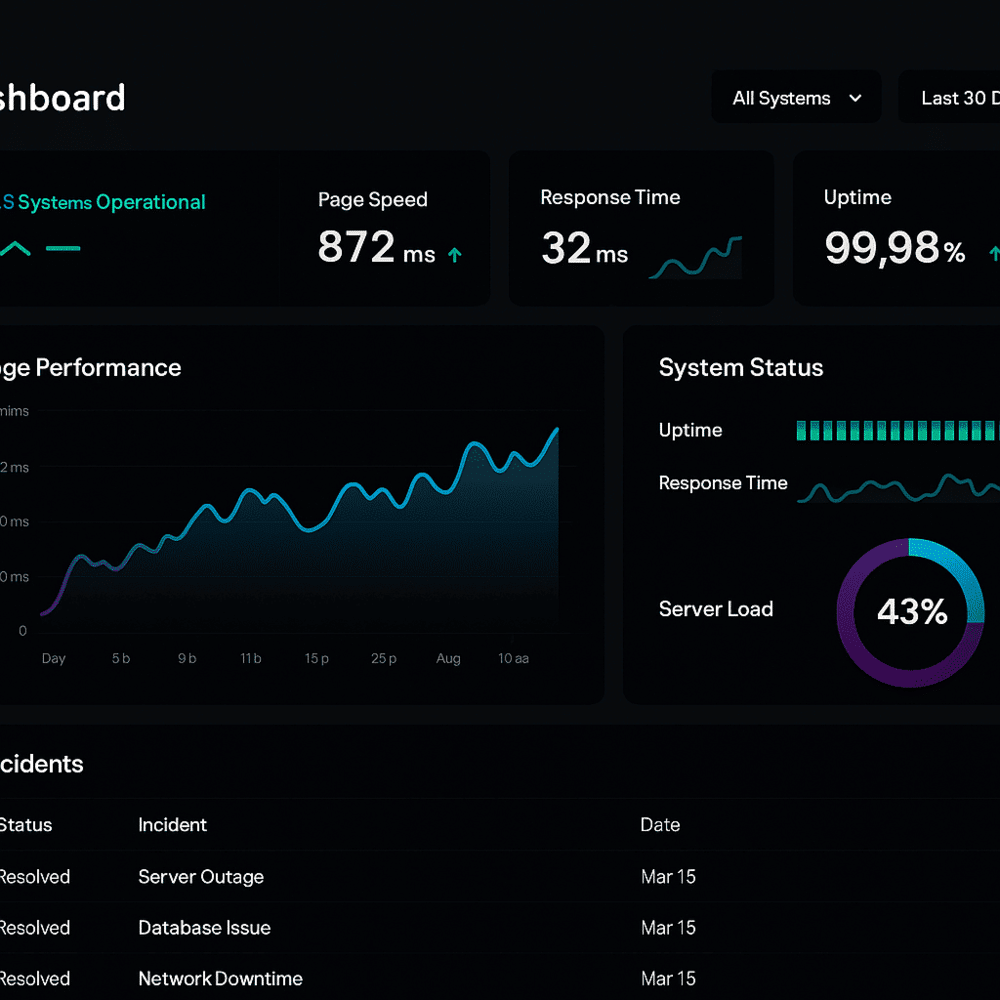Click Resolved status for Network Downtime

(x=34, y=979)
